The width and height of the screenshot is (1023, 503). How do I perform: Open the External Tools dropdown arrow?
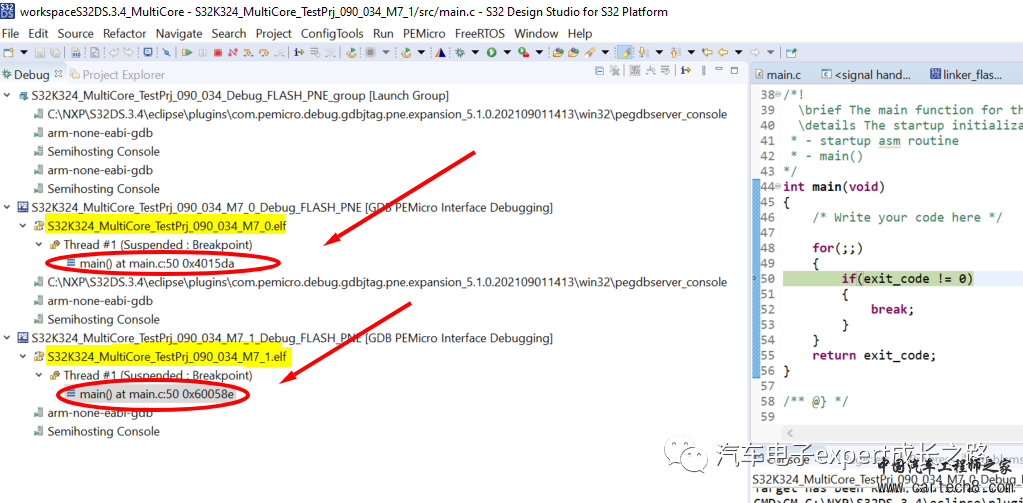[540, 52]
